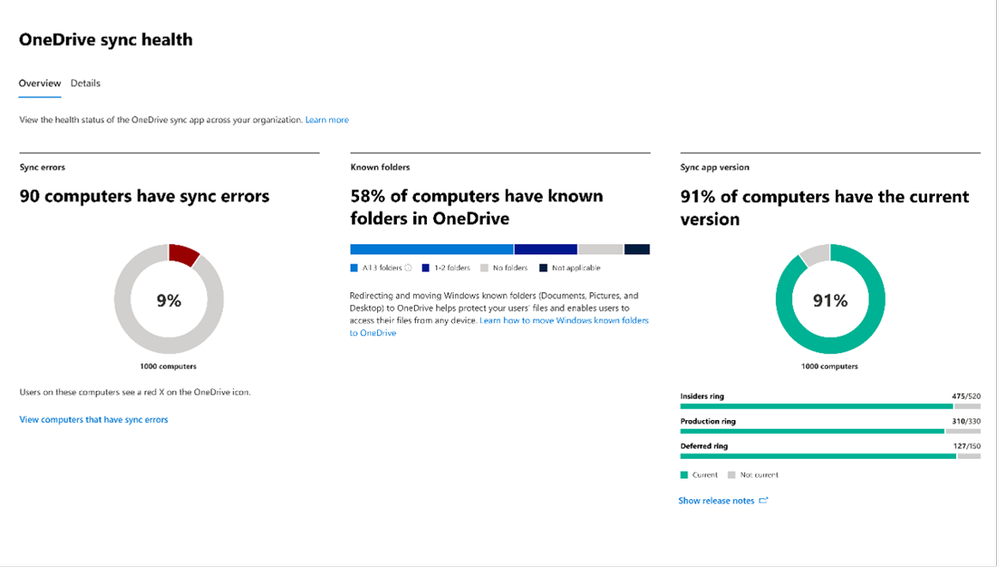The height and width of the screenshot is (567, 1000).
Task: Select the Overview tab
Action: click(40, 83)
